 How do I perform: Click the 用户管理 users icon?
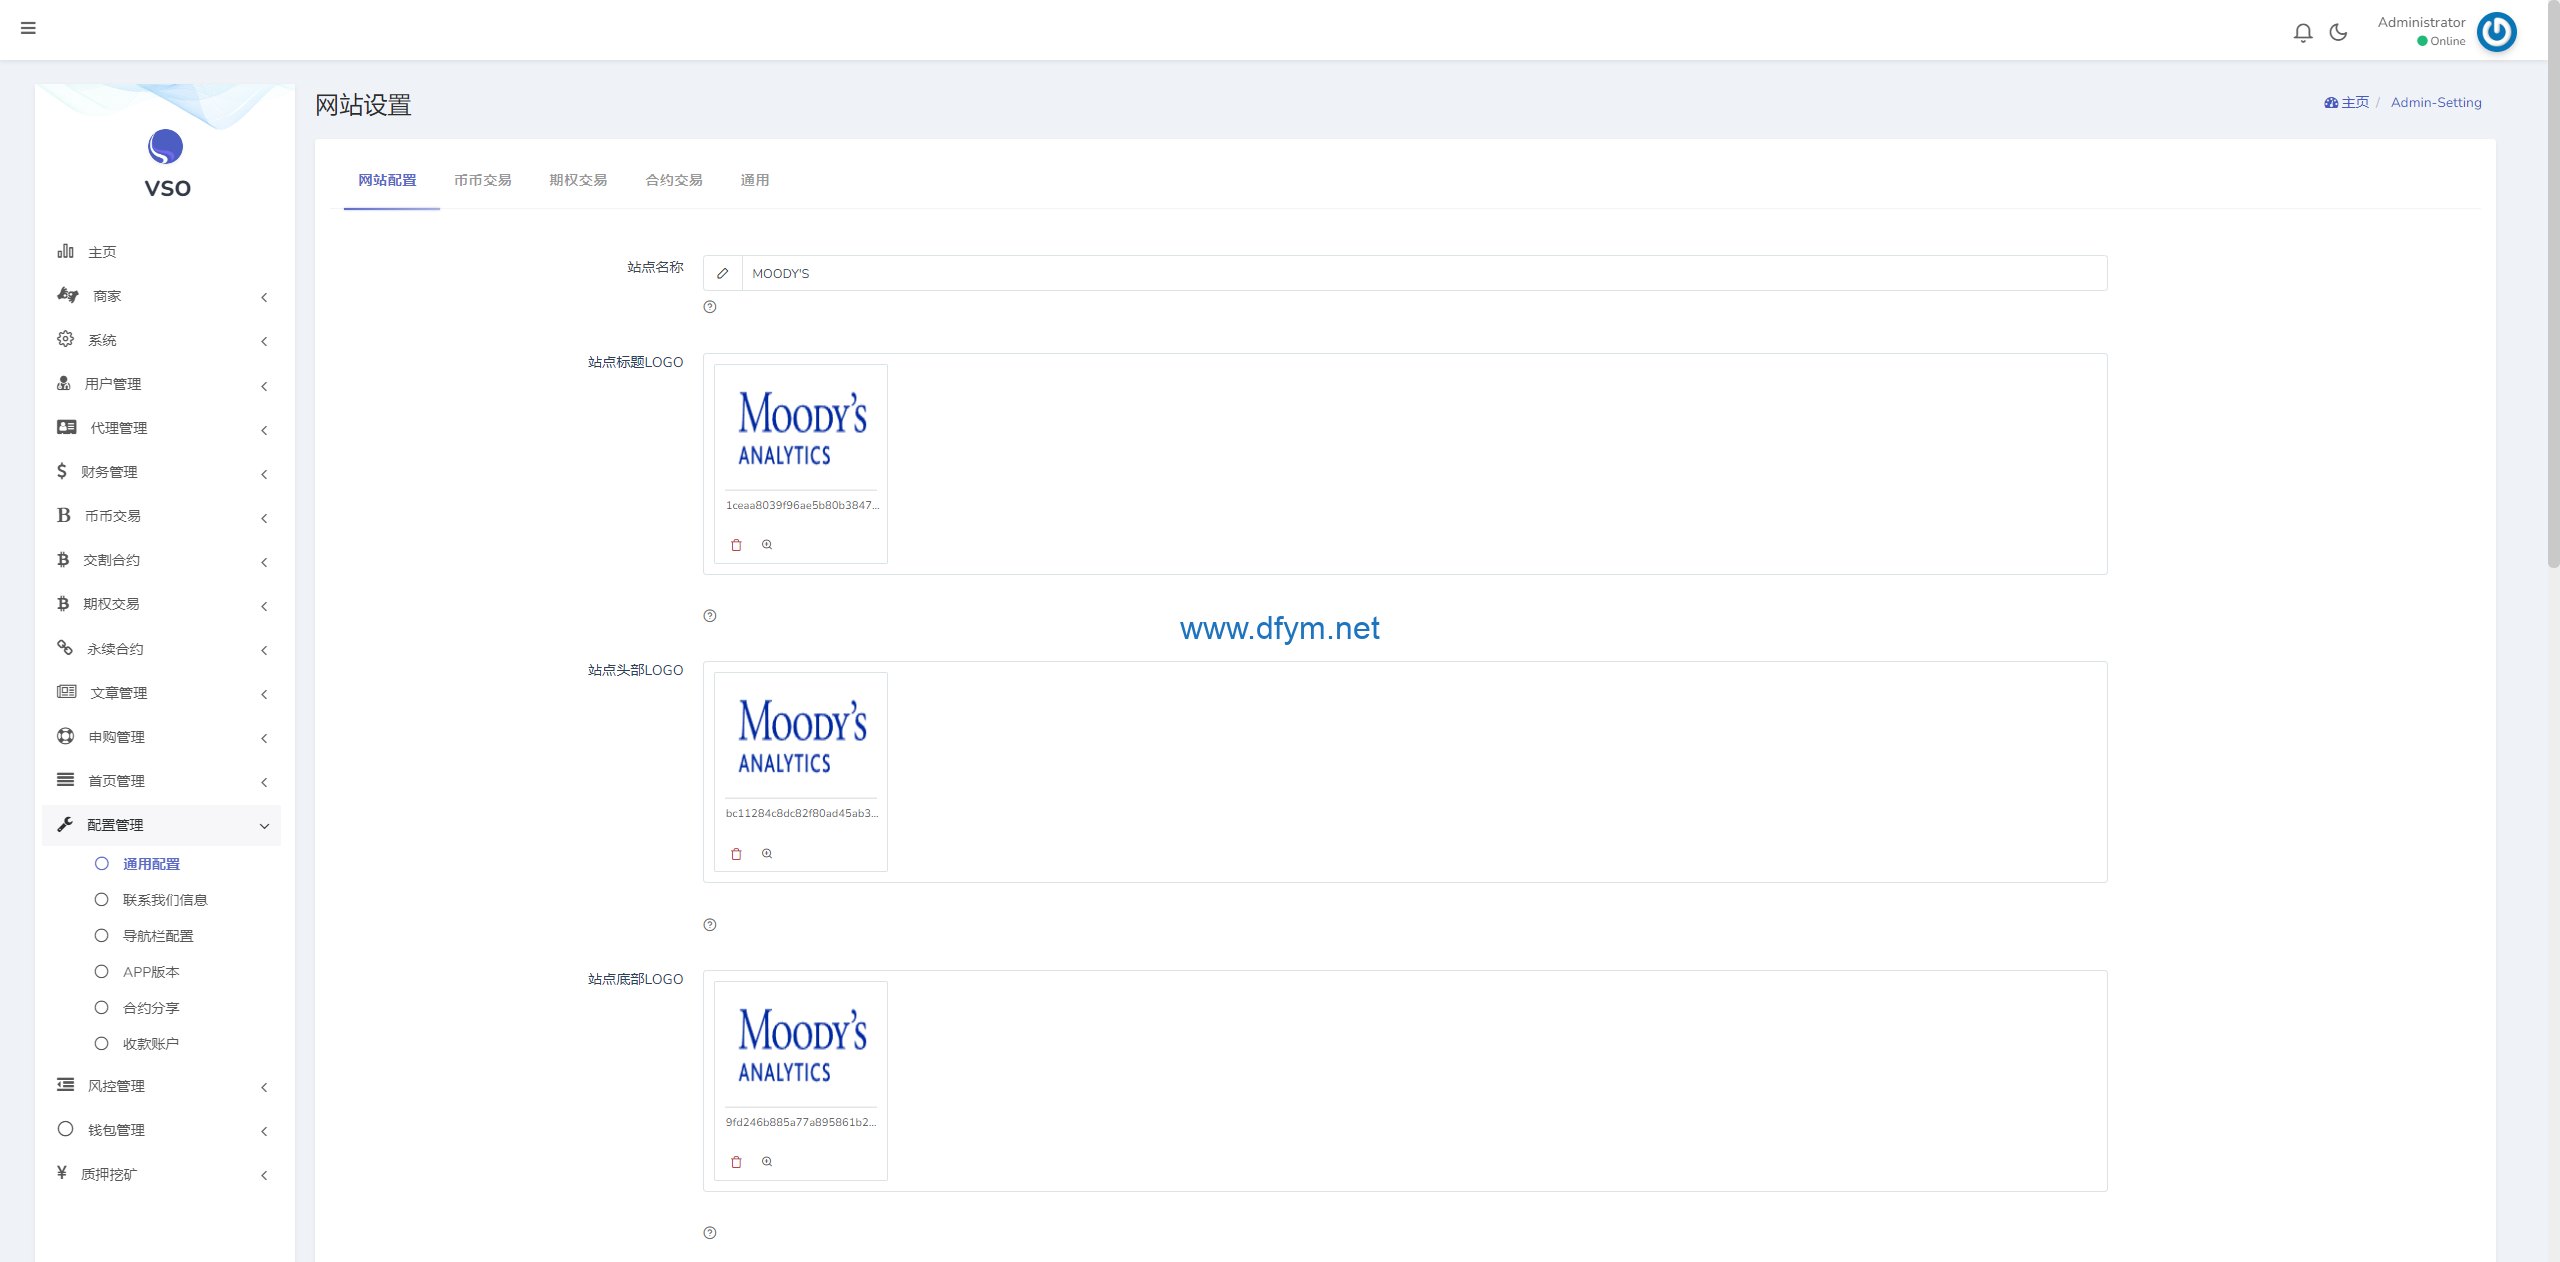tap(64, 383)
